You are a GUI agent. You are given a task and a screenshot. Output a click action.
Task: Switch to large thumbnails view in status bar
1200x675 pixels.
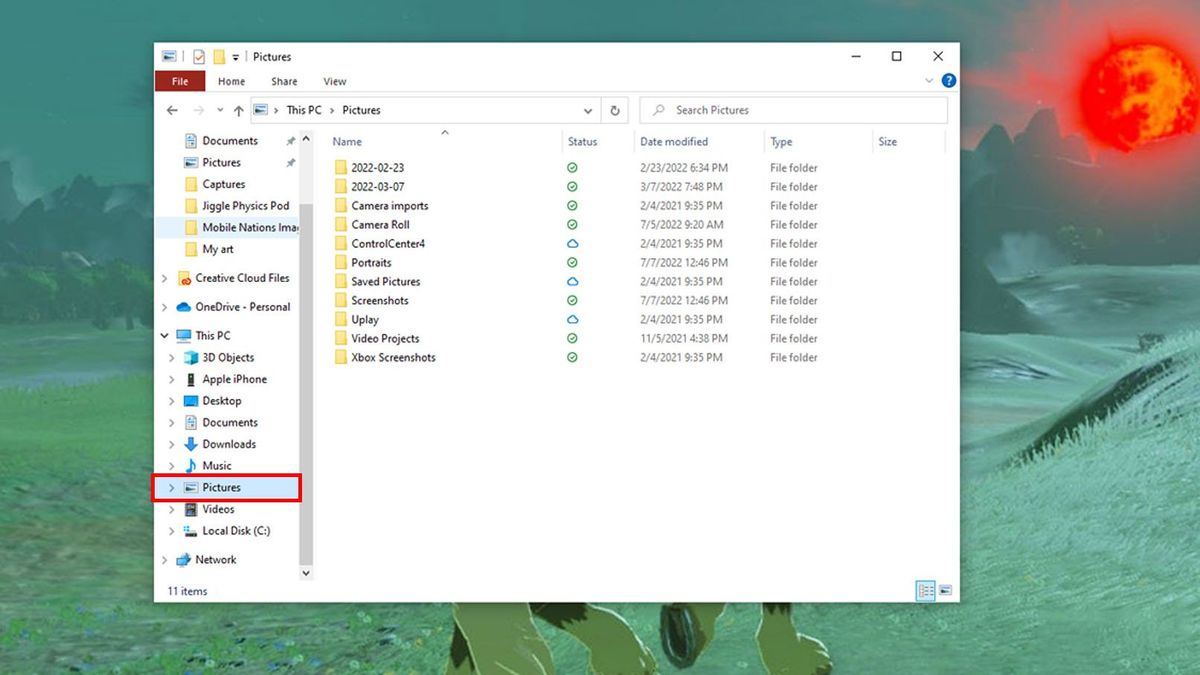pyautogui.click(x=944, y=590)
